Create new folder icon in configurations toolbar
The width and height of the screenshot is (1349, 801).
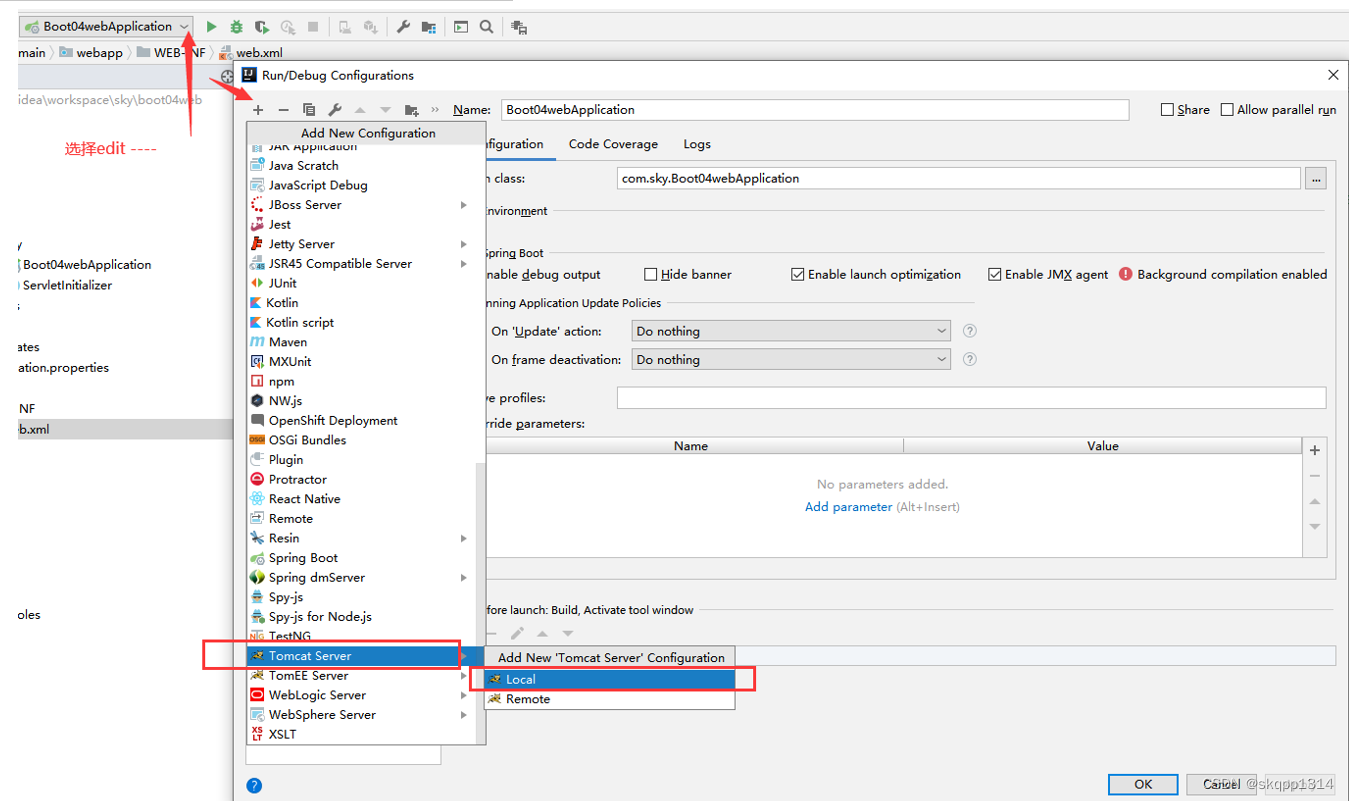click(x=411, y=110)
